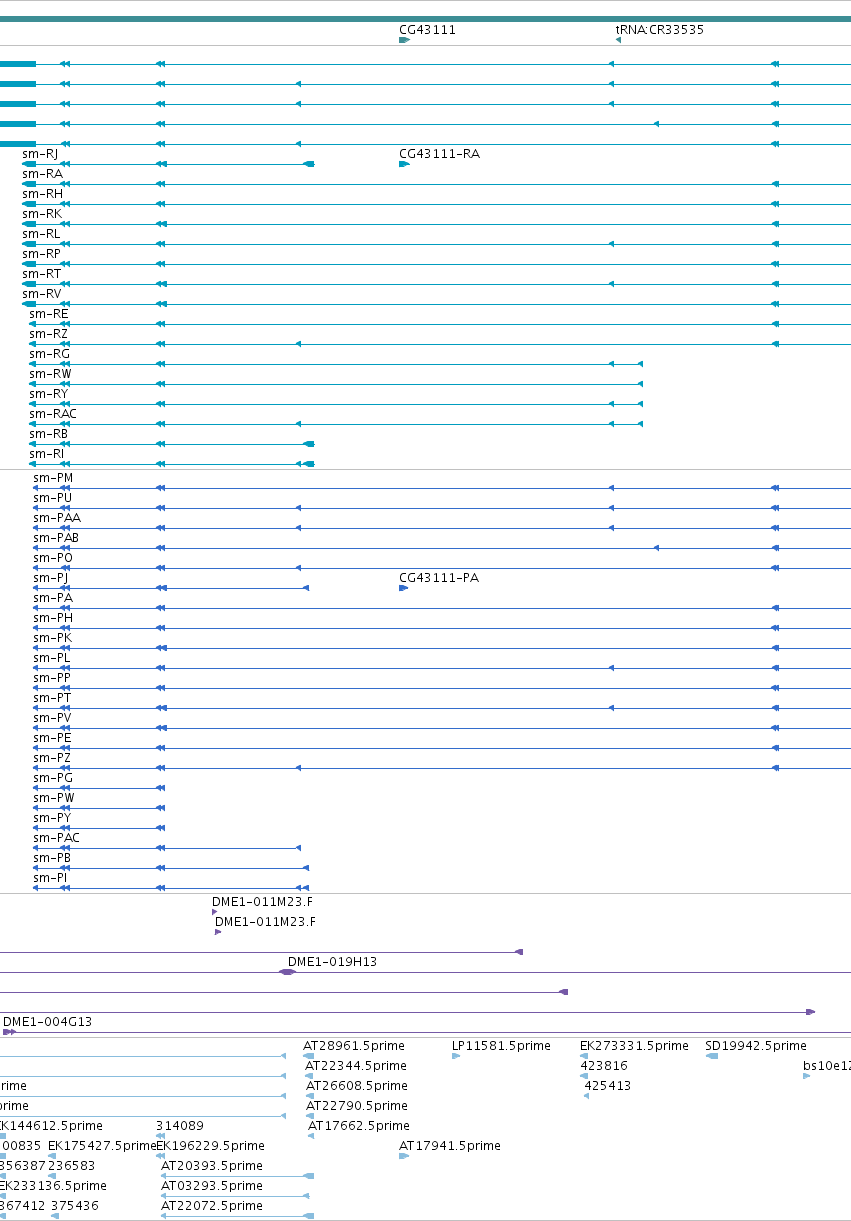Select the sm-RJ transcript label

(40, 154)
